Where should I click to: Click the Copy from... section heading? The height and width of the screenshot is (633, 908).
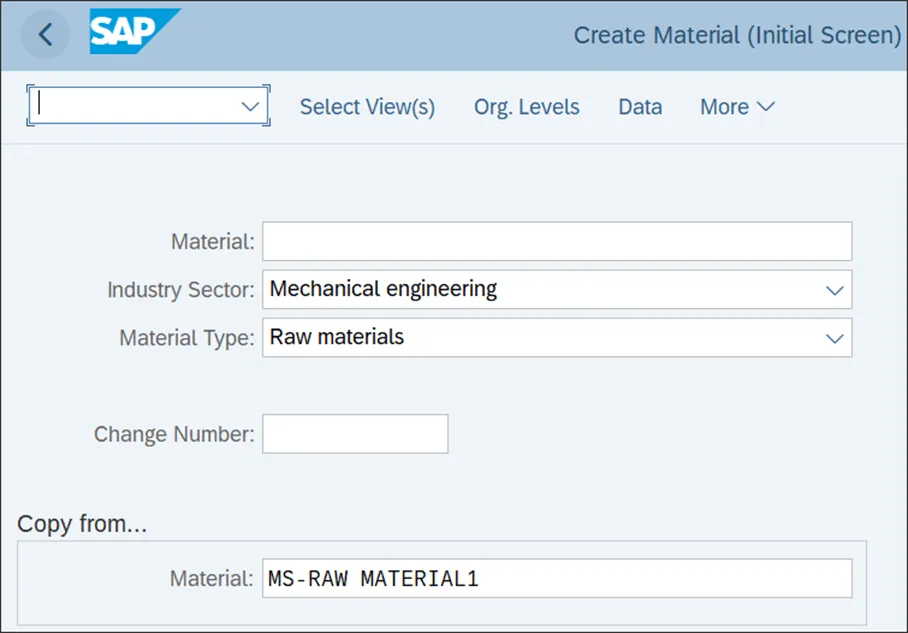tap(82, 523)
